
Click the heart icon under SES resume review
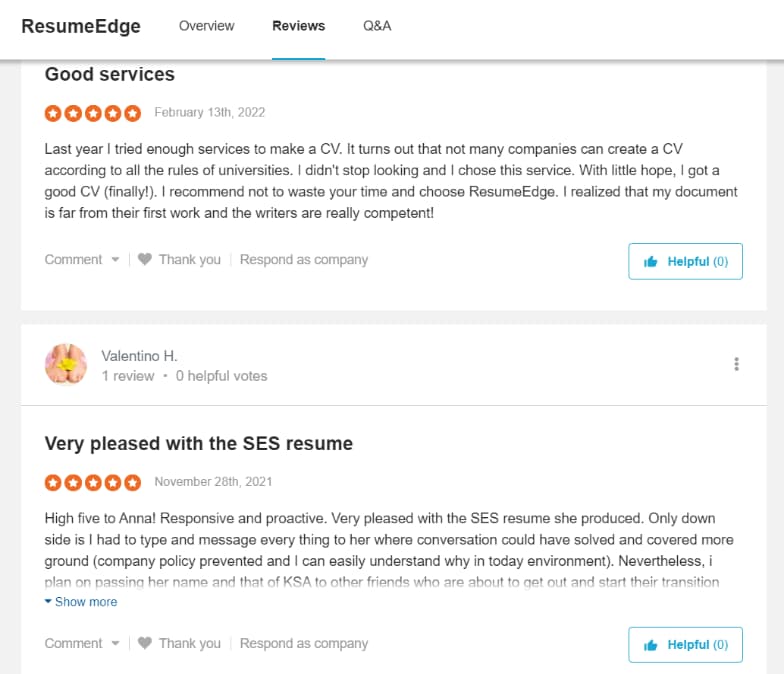[144, 642]
